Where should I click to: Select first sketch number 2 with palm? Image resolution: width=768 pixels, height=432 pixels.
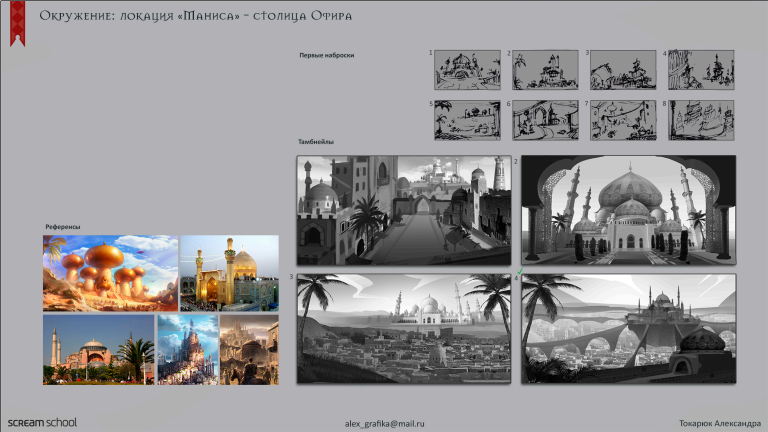tap(545, 70)
